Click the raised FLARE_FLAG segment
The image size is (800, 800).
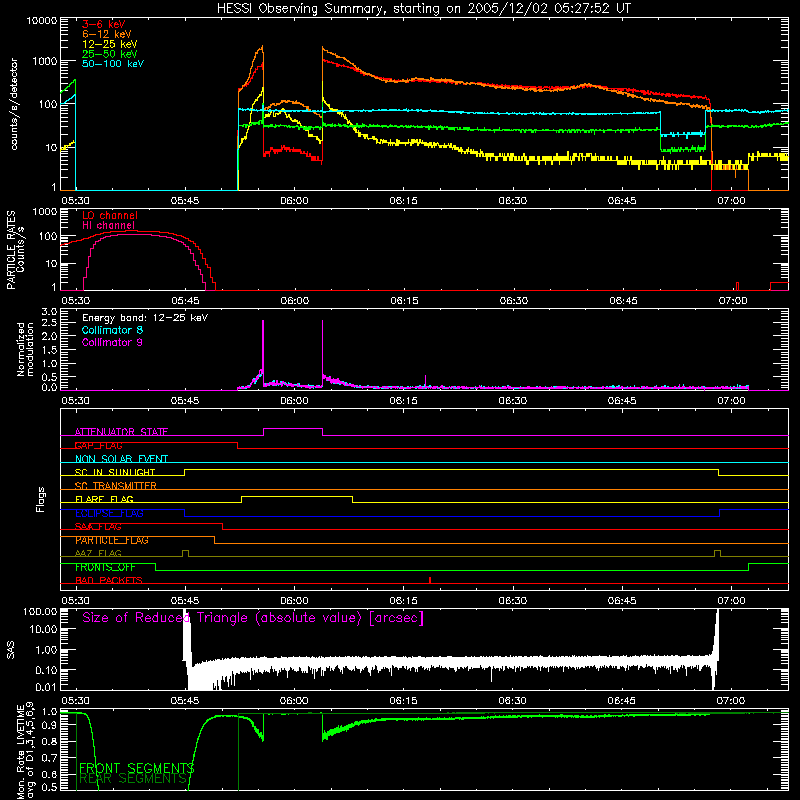point(297,496)
